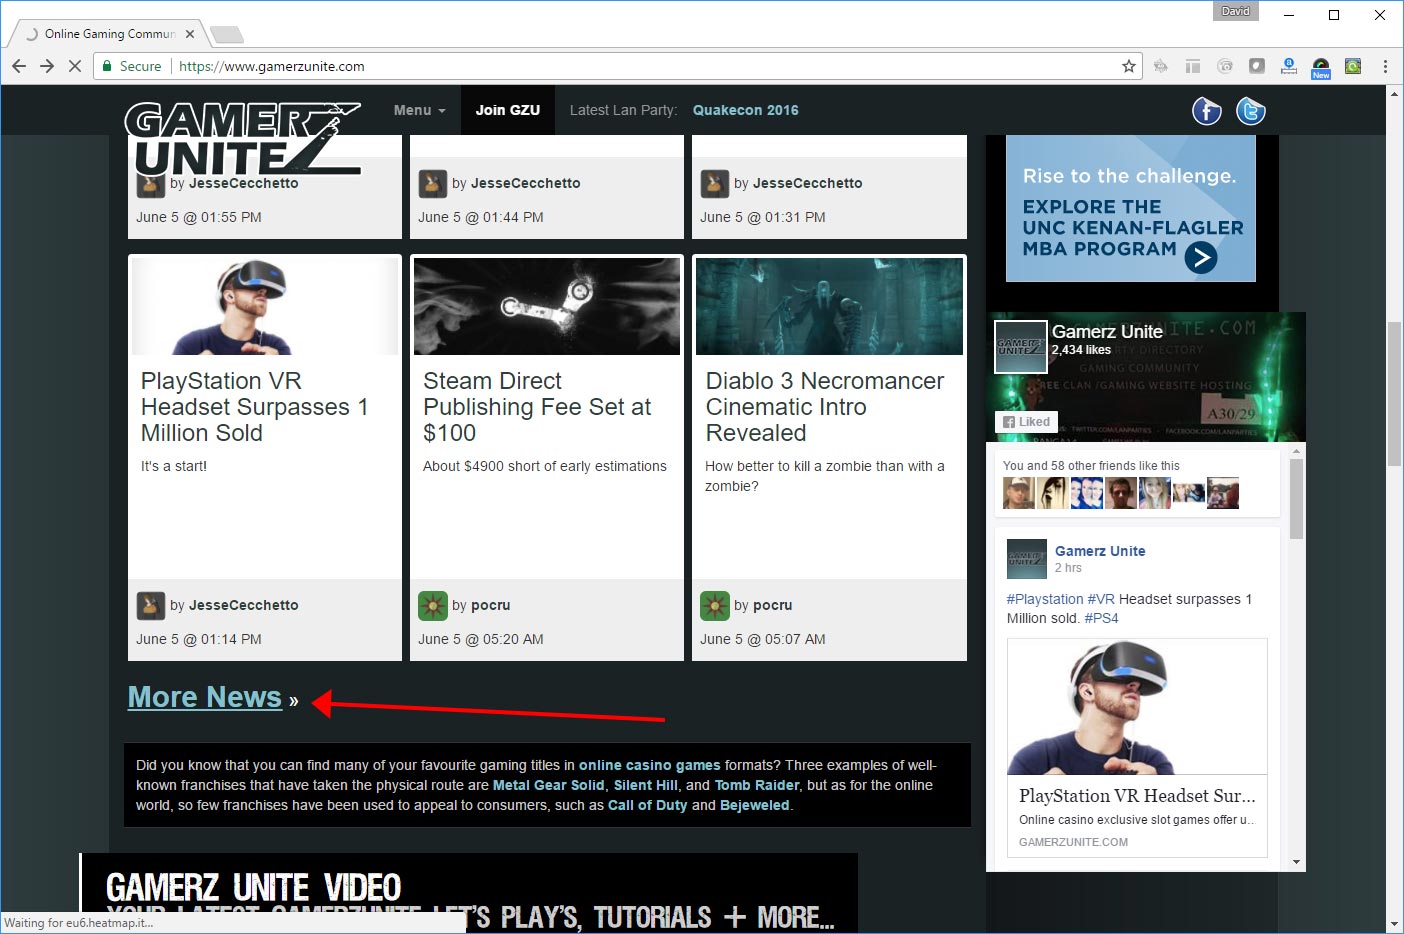The image size is (1404, 934).
Task: Click JesseCecchetto author name on PlayStation VR card
Action: point(244,605)
